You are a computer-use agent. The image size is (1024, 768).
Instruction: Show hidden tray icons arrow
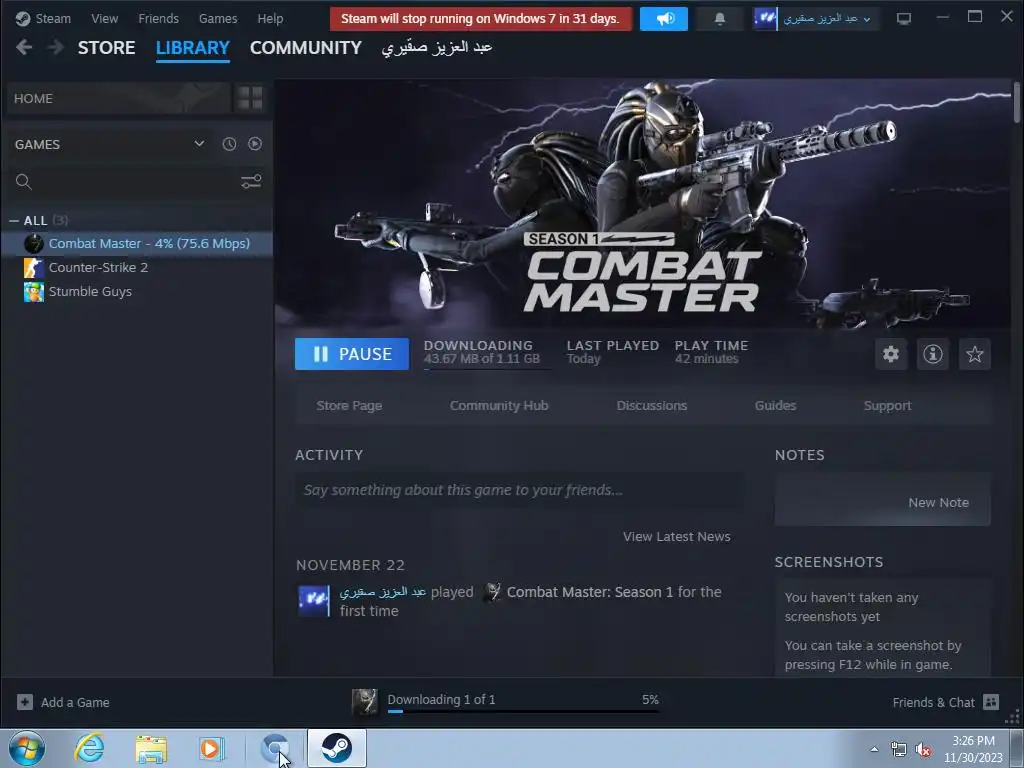874,749
